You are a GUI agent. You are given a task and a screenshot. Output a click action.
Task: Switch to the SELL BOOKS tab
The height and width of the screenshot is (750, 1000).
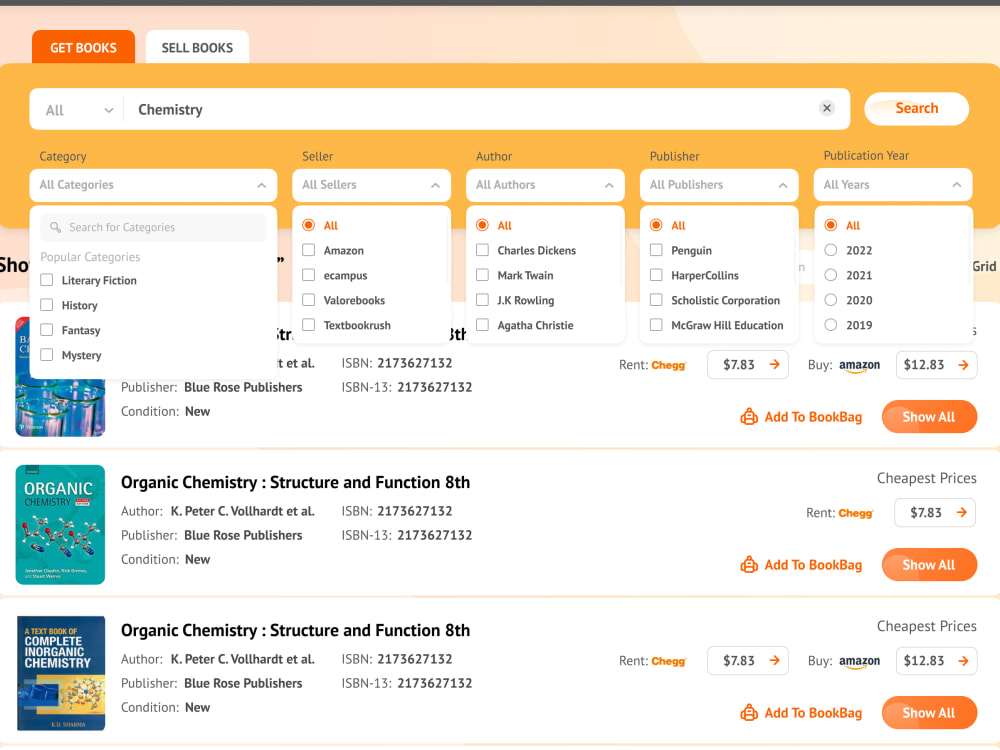tap(197, 47)
